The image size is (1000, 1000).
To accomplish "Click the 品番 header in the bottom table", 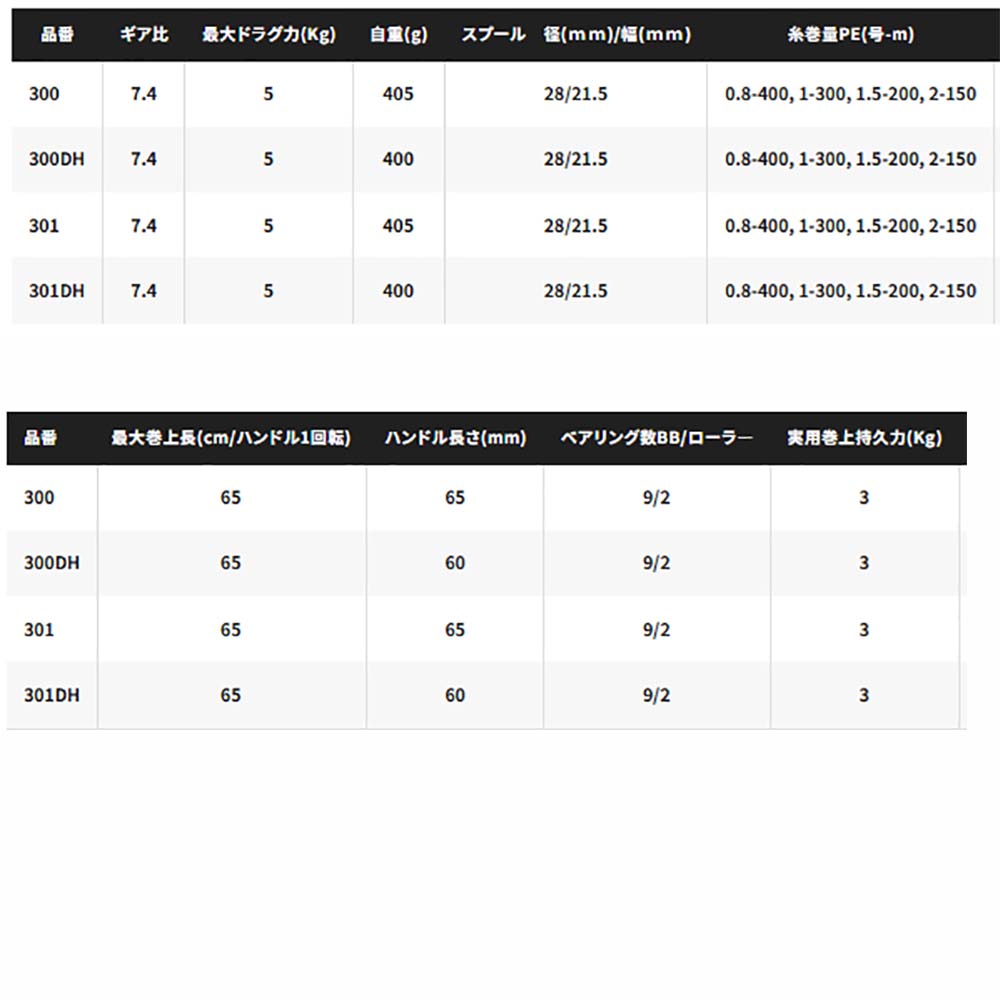I will coord(40,438).
